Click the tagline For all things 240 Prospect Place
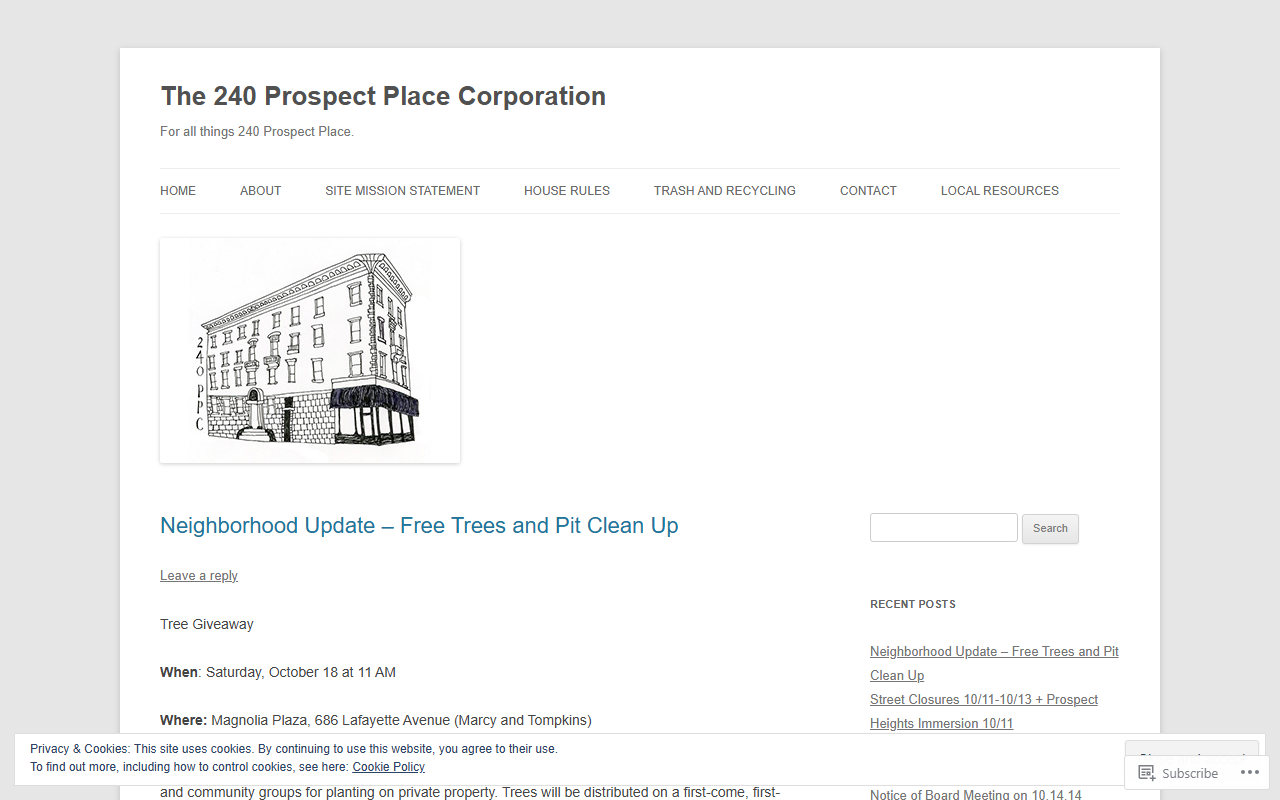 click(x=257, y=132)
